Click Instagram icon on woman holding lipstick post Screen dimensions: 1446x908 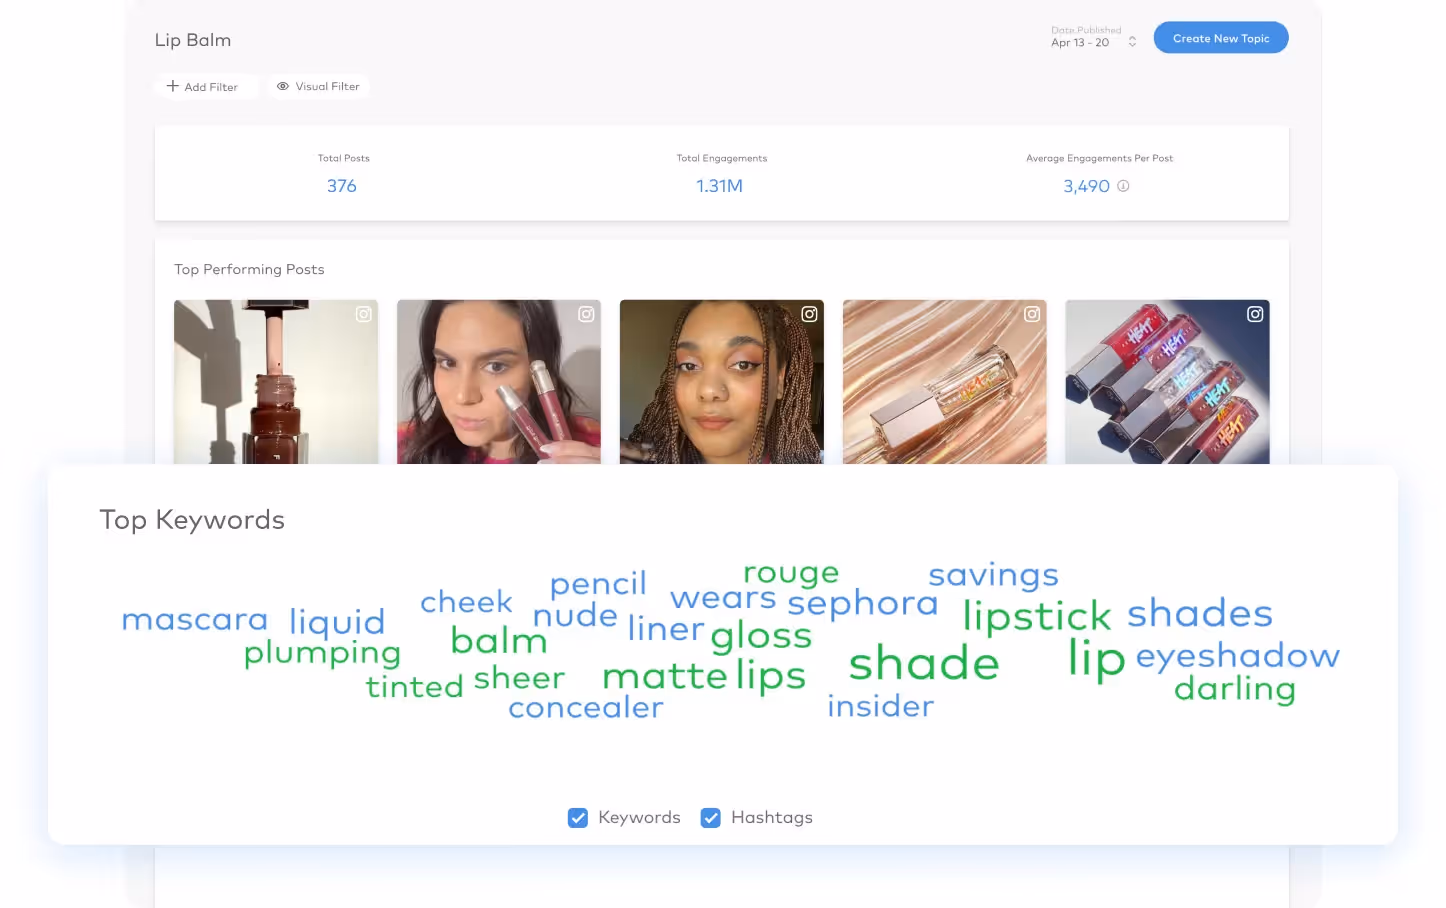587,314
